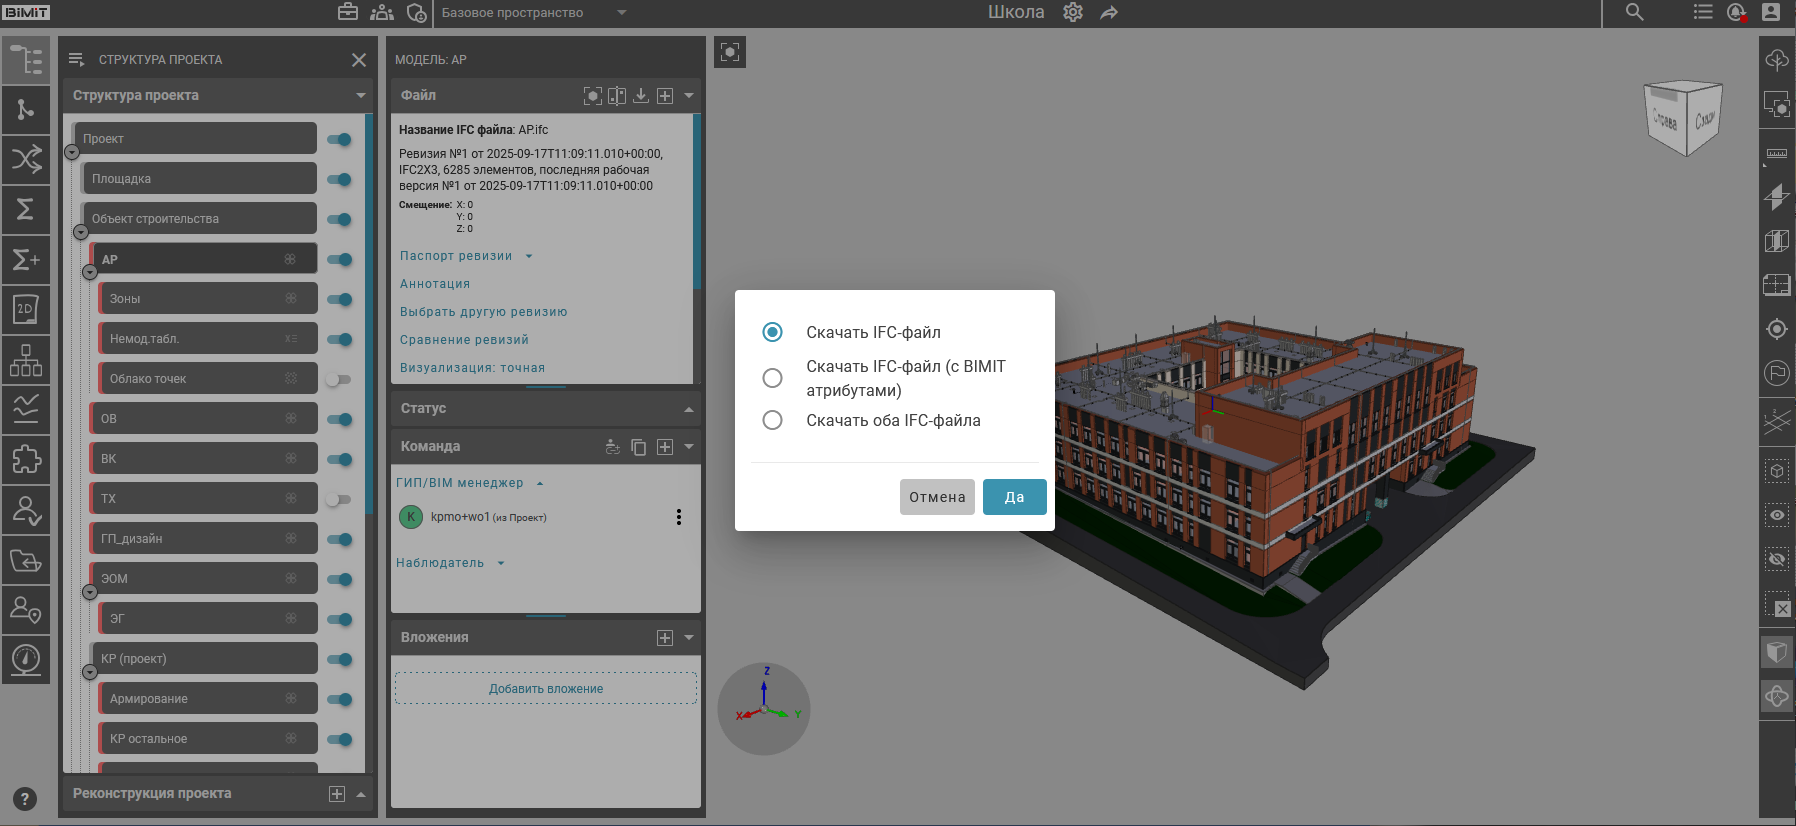Click the copy icon in Команда header

(x=639, y=447)
